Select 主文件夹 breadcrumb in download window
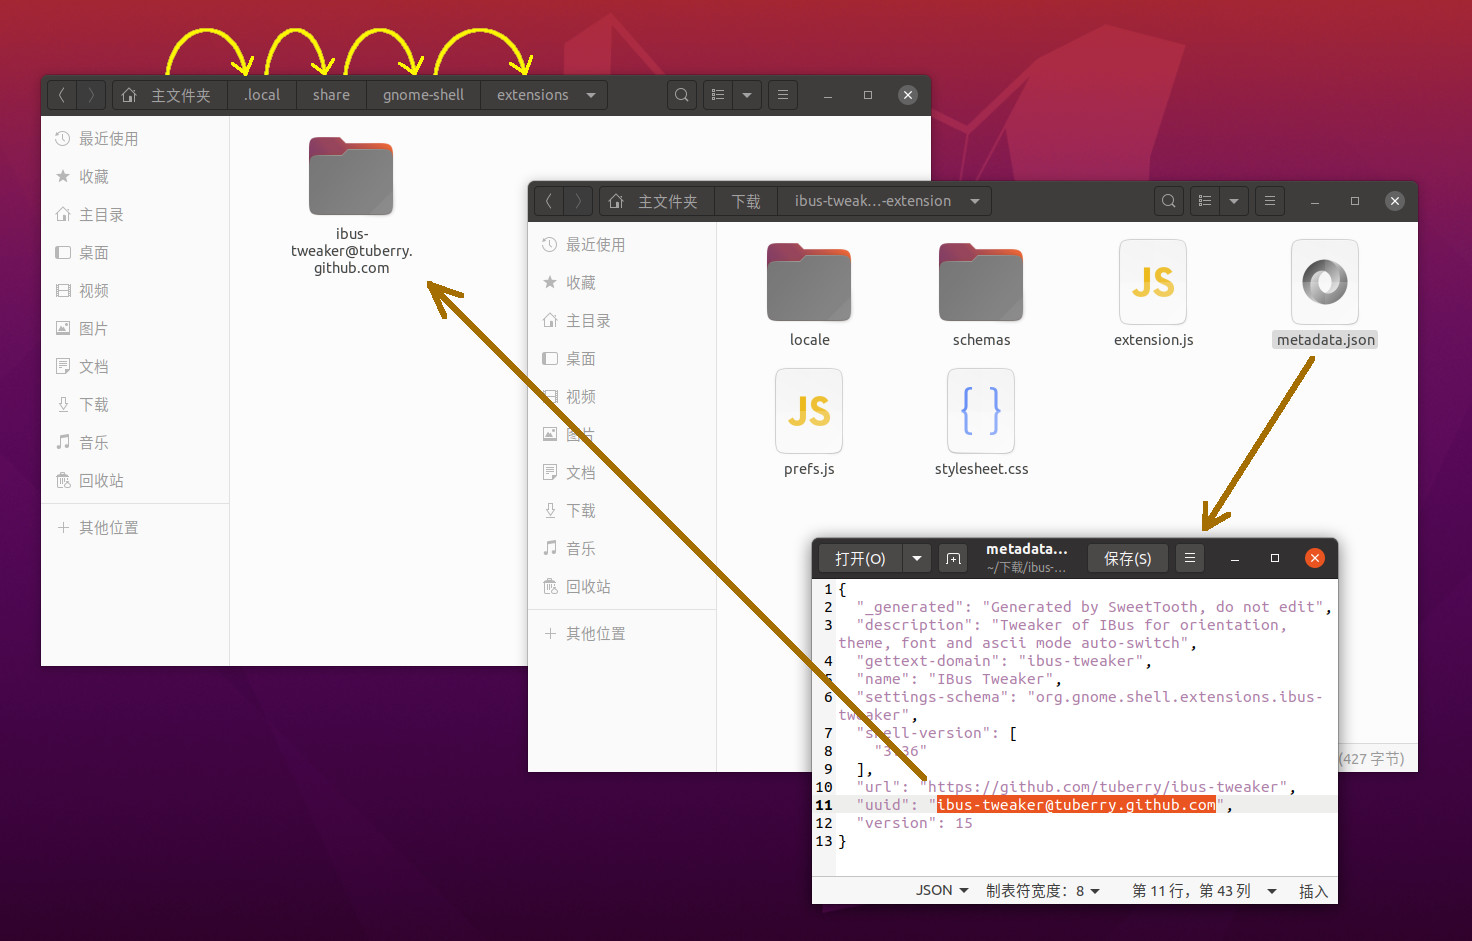Screen dimensions: 1472x941 [x=656, y=201]
